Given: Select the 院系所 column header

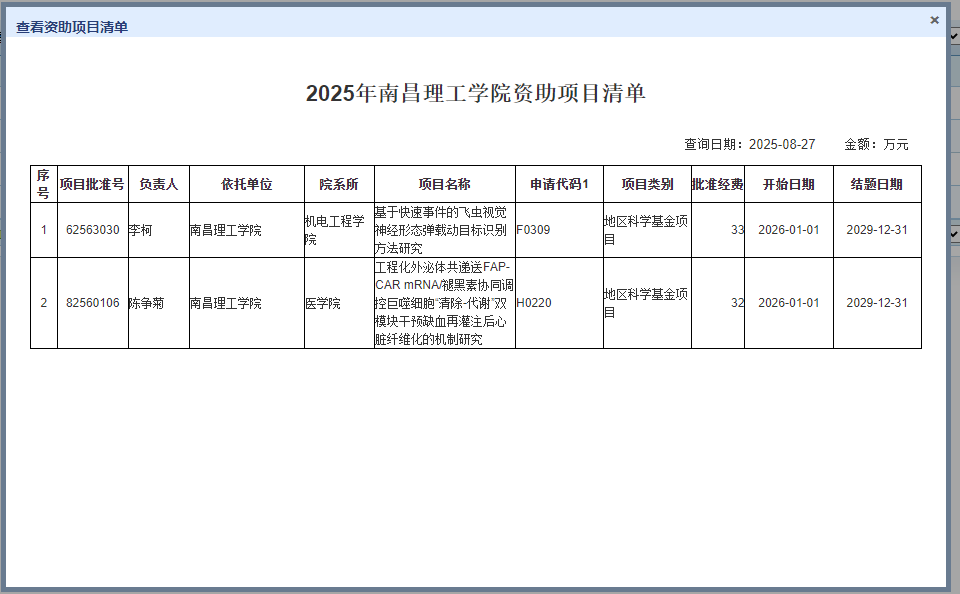Looking at the screenshot, I should point(338,184).
